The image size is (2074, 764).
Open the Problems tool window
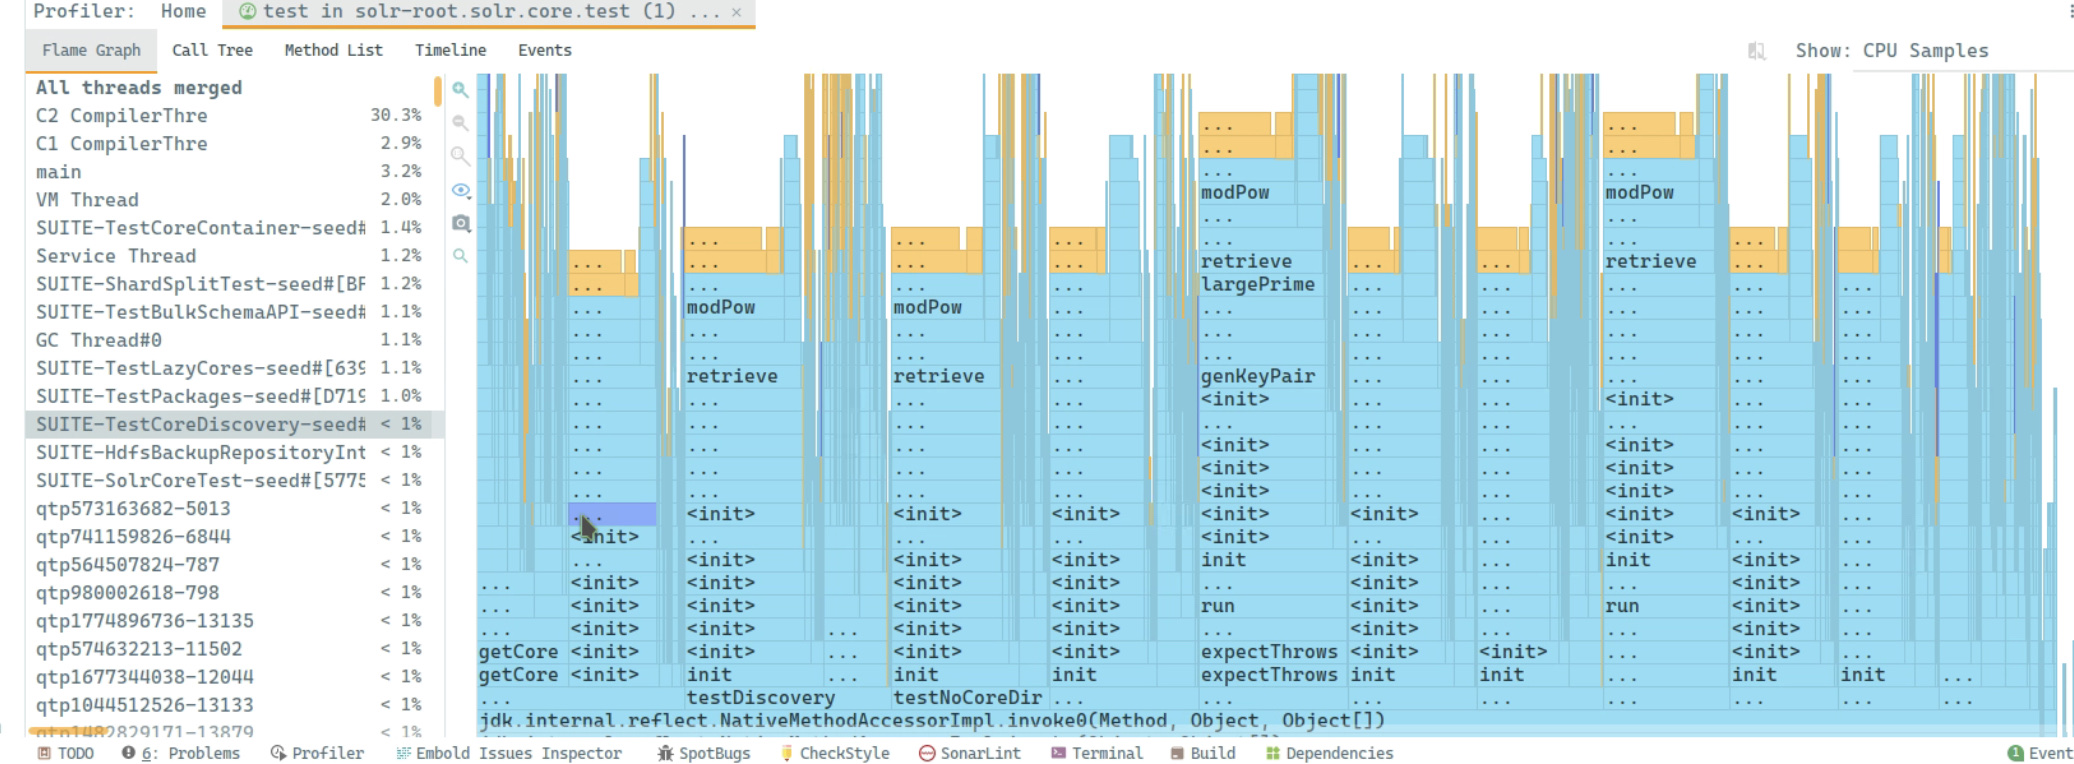181,753
